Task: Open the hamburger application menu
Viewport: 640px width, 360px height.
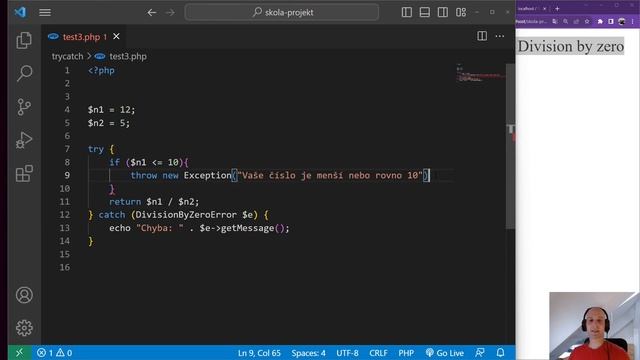Action: (45, 13)
